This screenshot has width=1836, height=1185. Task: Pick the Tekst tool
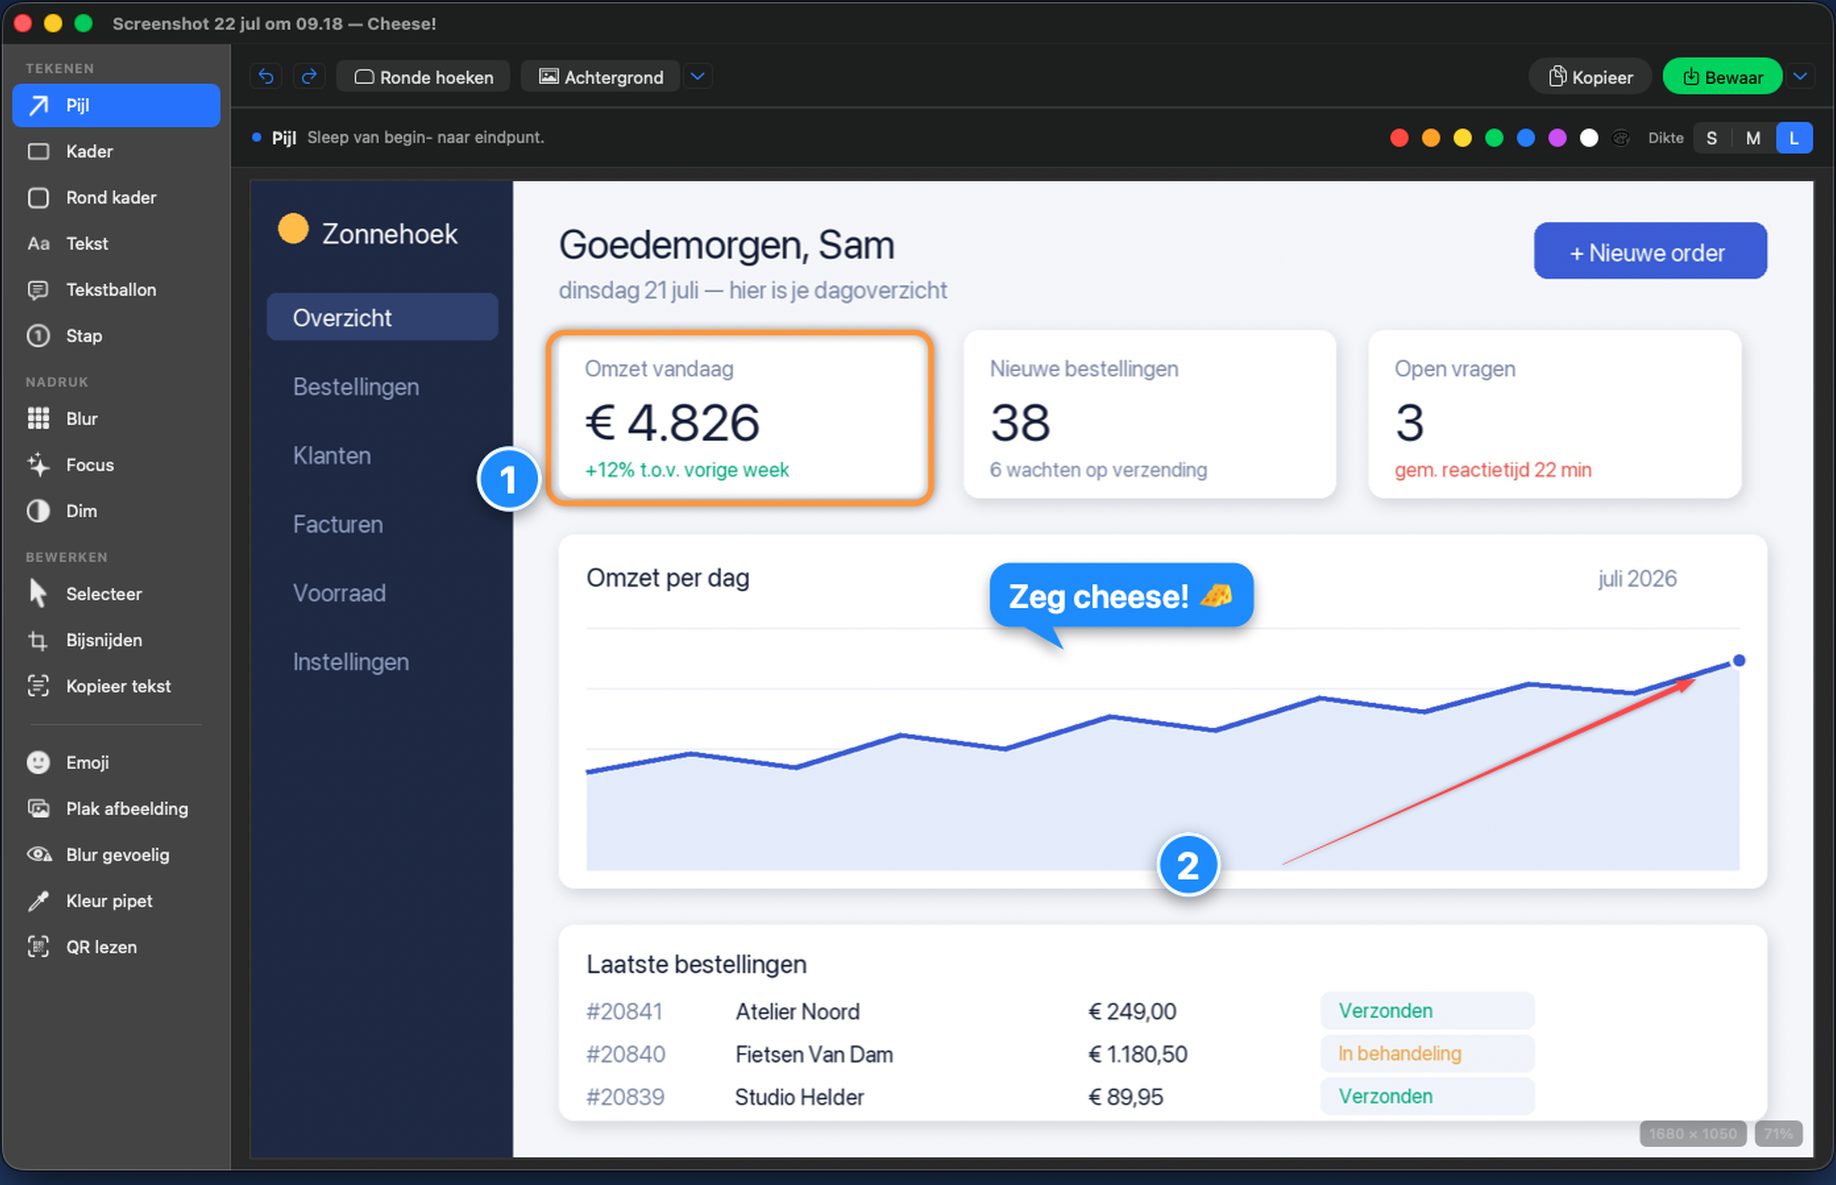point(116,243)
